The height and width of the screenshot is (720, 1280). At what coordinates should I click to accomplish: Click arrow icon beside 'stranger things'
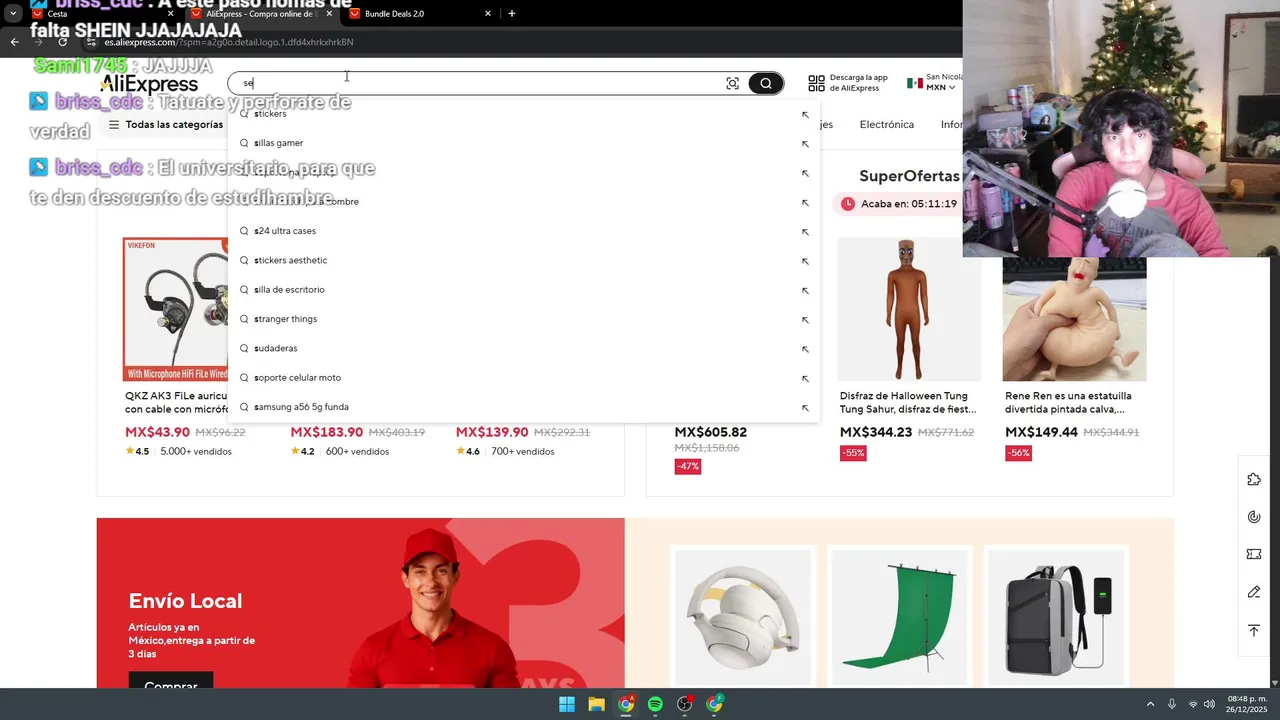point(805,319)
